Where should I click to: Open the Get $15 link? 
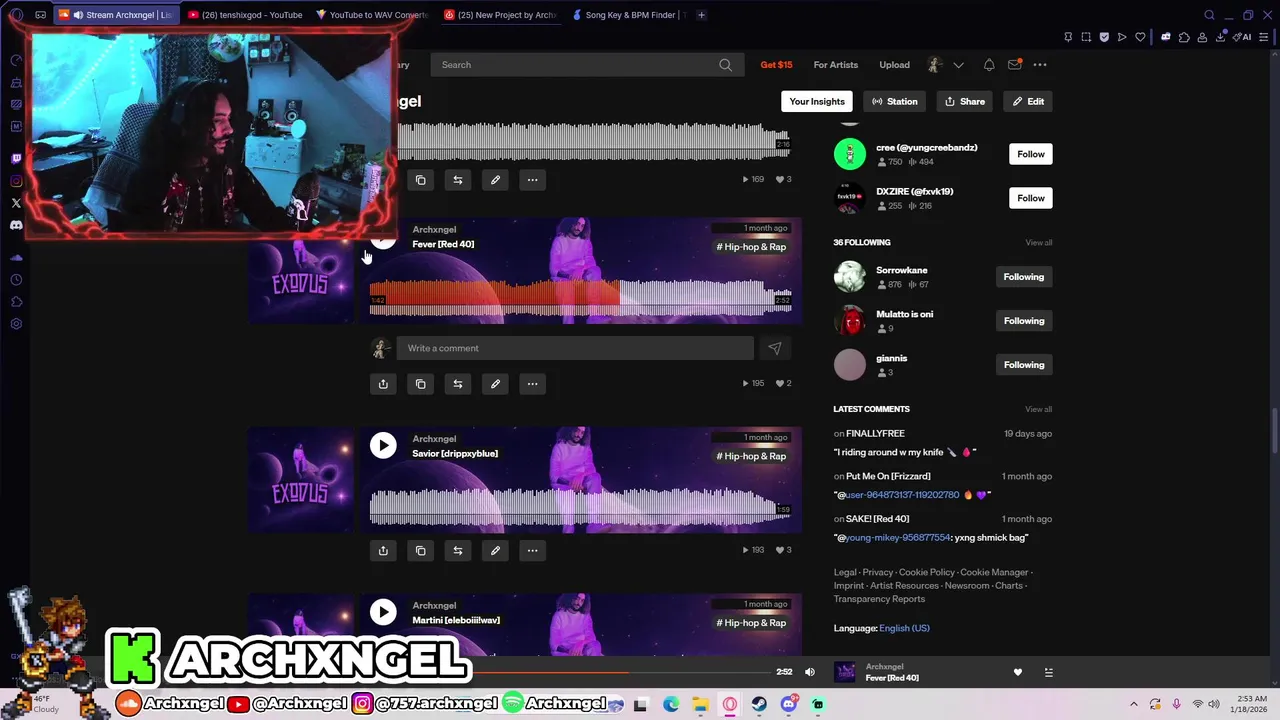click(776, 65)
